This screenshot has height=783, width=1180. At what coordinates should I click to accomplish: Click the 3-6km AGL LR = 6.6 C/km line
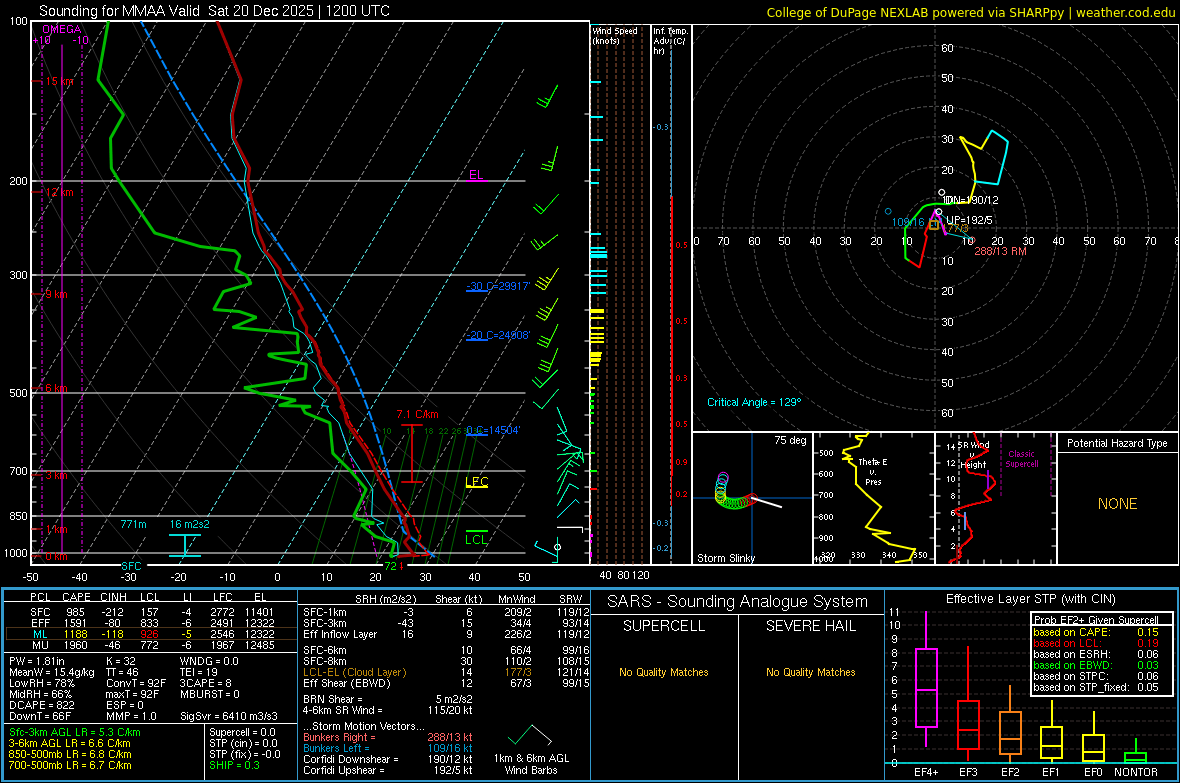tap(70, 743)
